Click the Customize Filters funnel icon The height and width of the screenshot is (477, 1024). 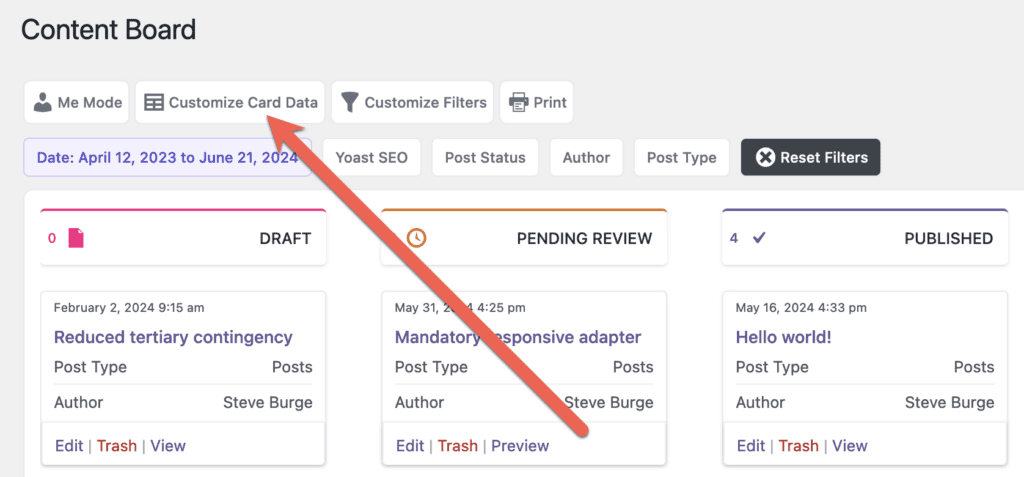[x=349, y=102]
